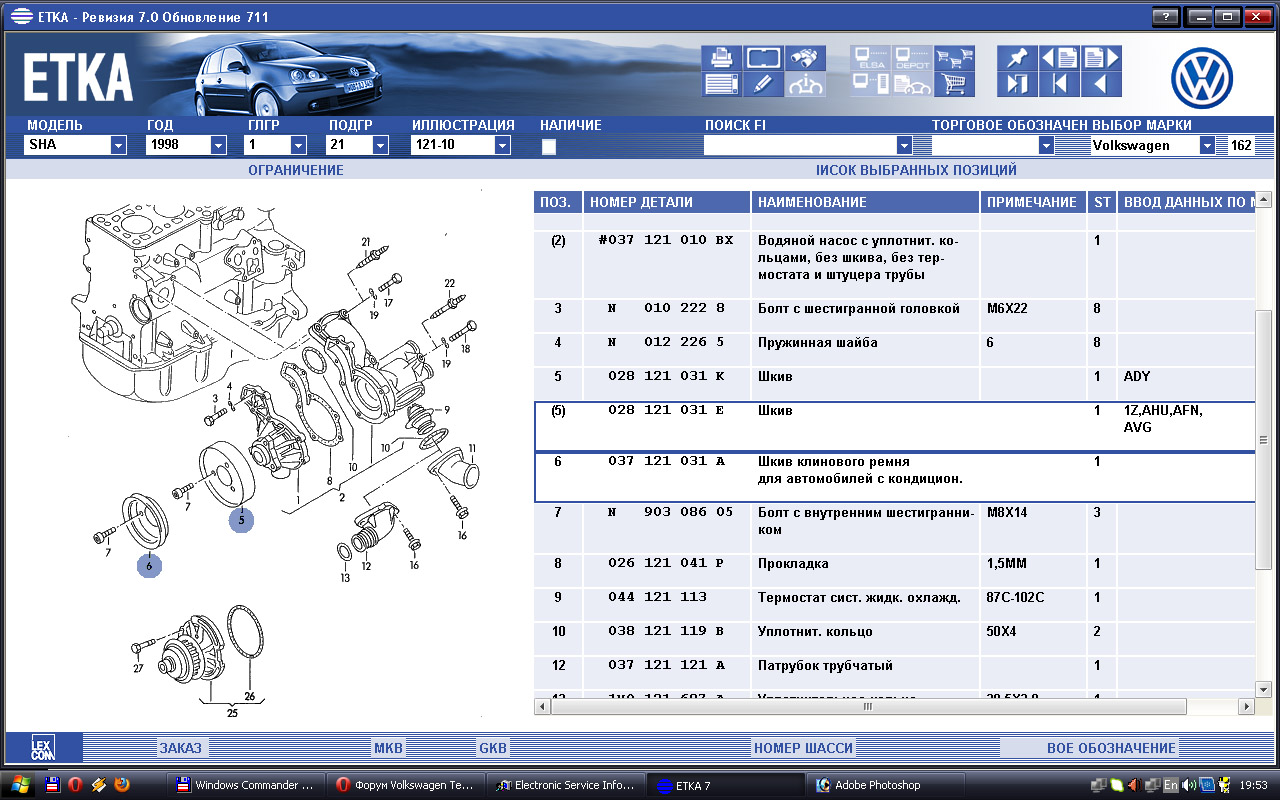Click the ПРИМЕЧАНИЕ column header
This screenshot has height=800, width=1280.
click(1032, 202)
